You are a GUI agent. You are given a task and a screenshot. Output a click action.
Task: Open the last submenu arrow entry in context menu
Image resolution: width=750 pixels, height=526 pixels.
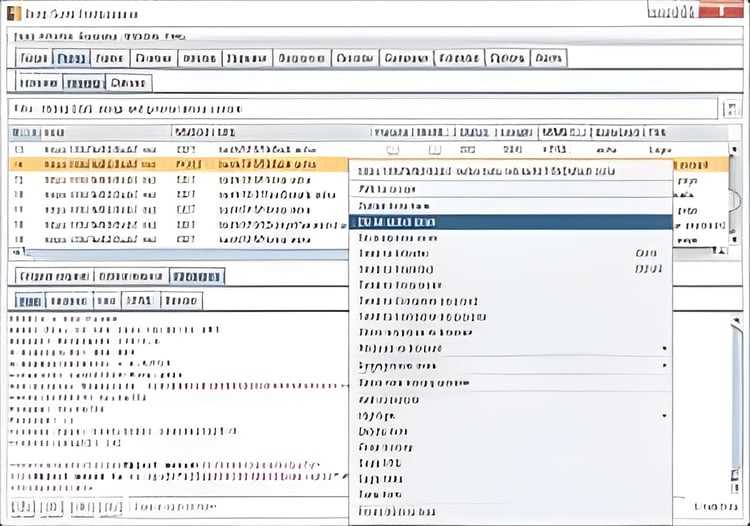511,416
